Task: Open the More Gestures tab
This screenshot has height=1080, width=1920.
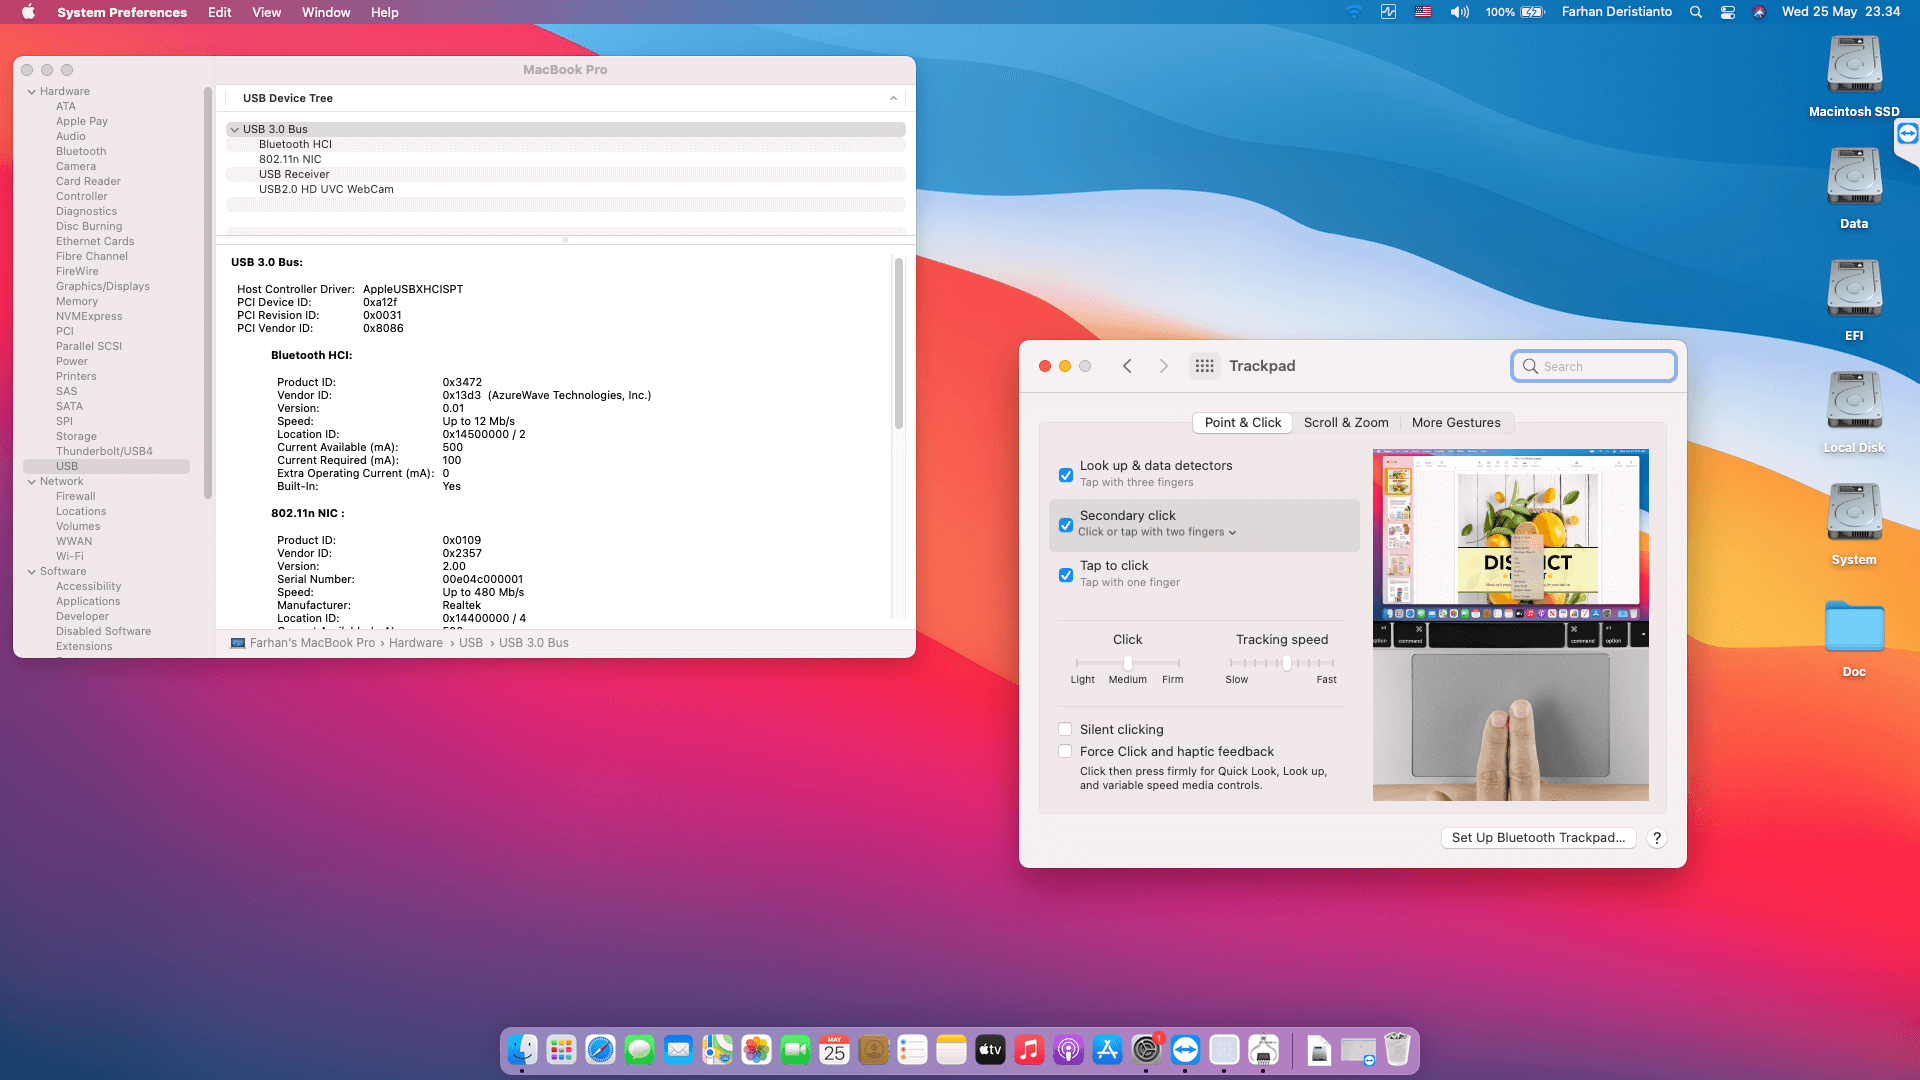Action: (1456, 423)
